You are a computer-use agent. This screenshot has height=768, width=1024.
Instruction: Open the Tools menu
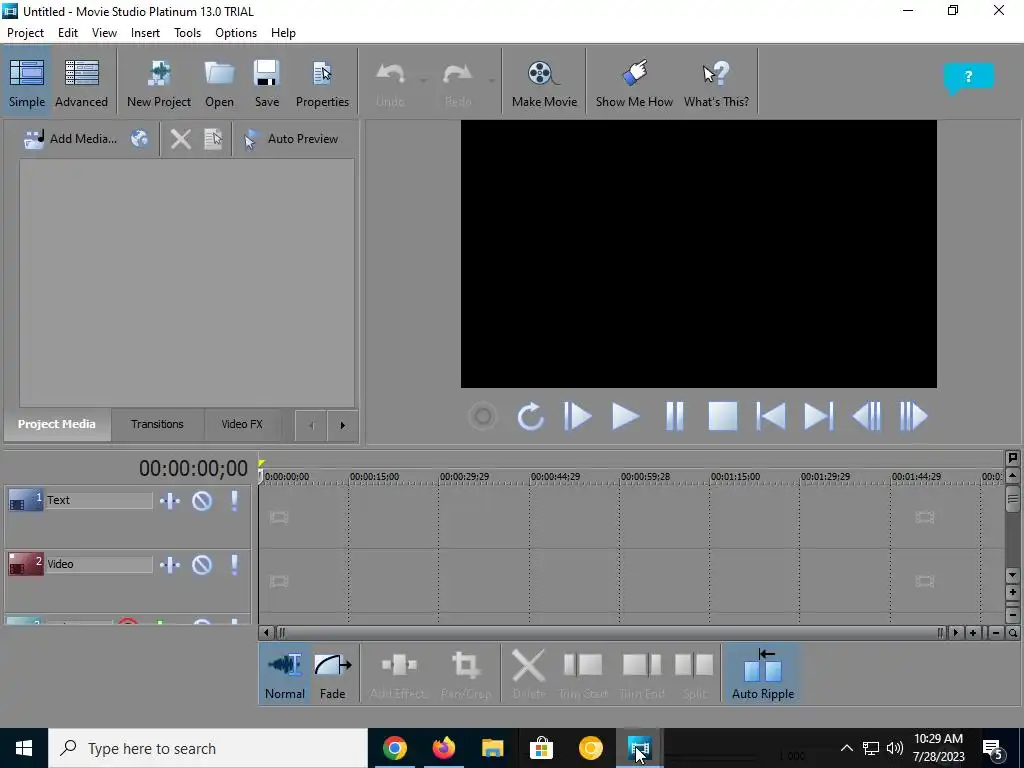[x=187, y=33]
